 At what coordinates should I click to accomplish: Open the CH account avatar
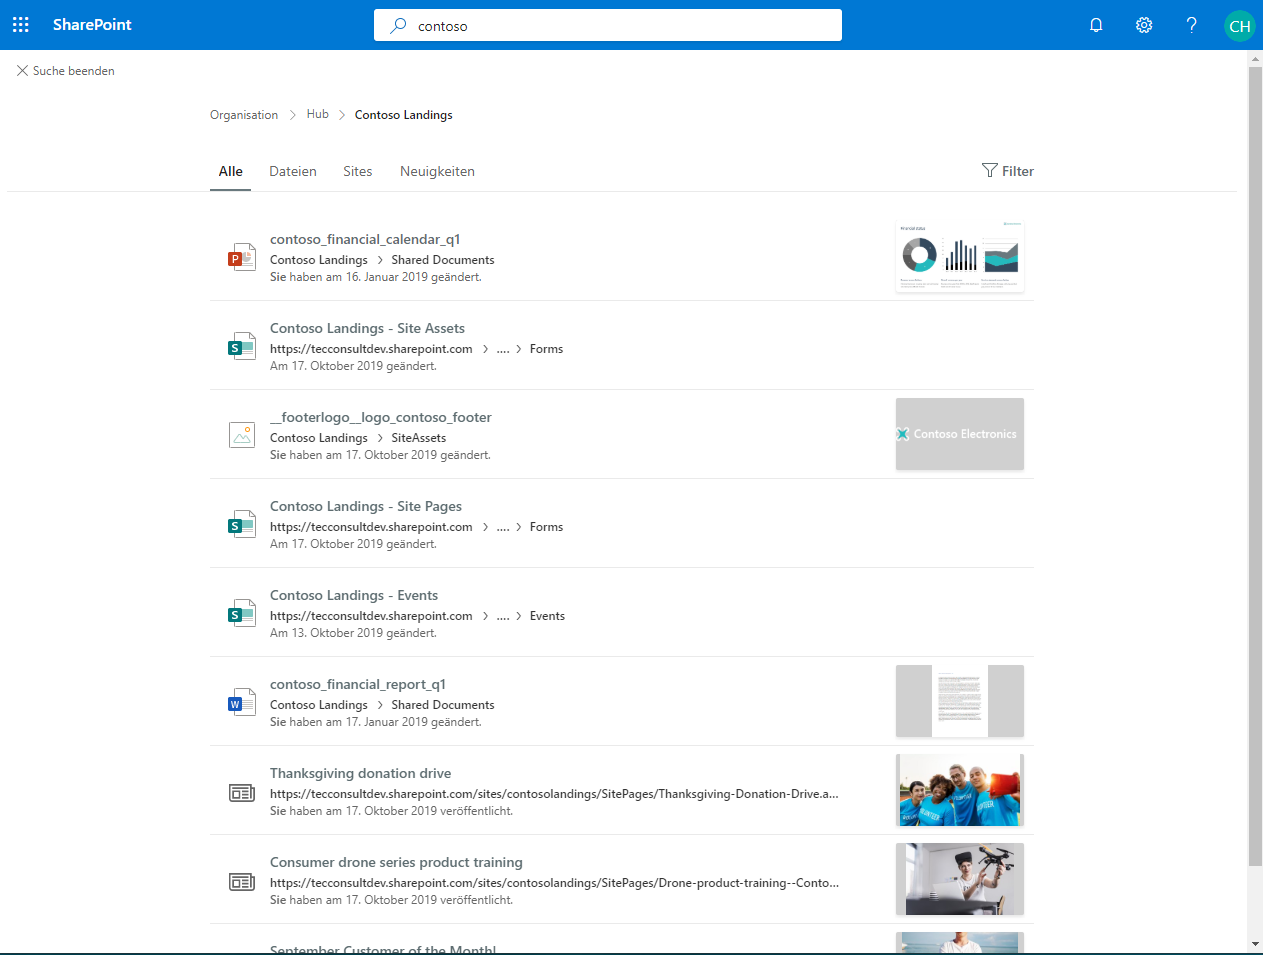[x=1240, y=26]
